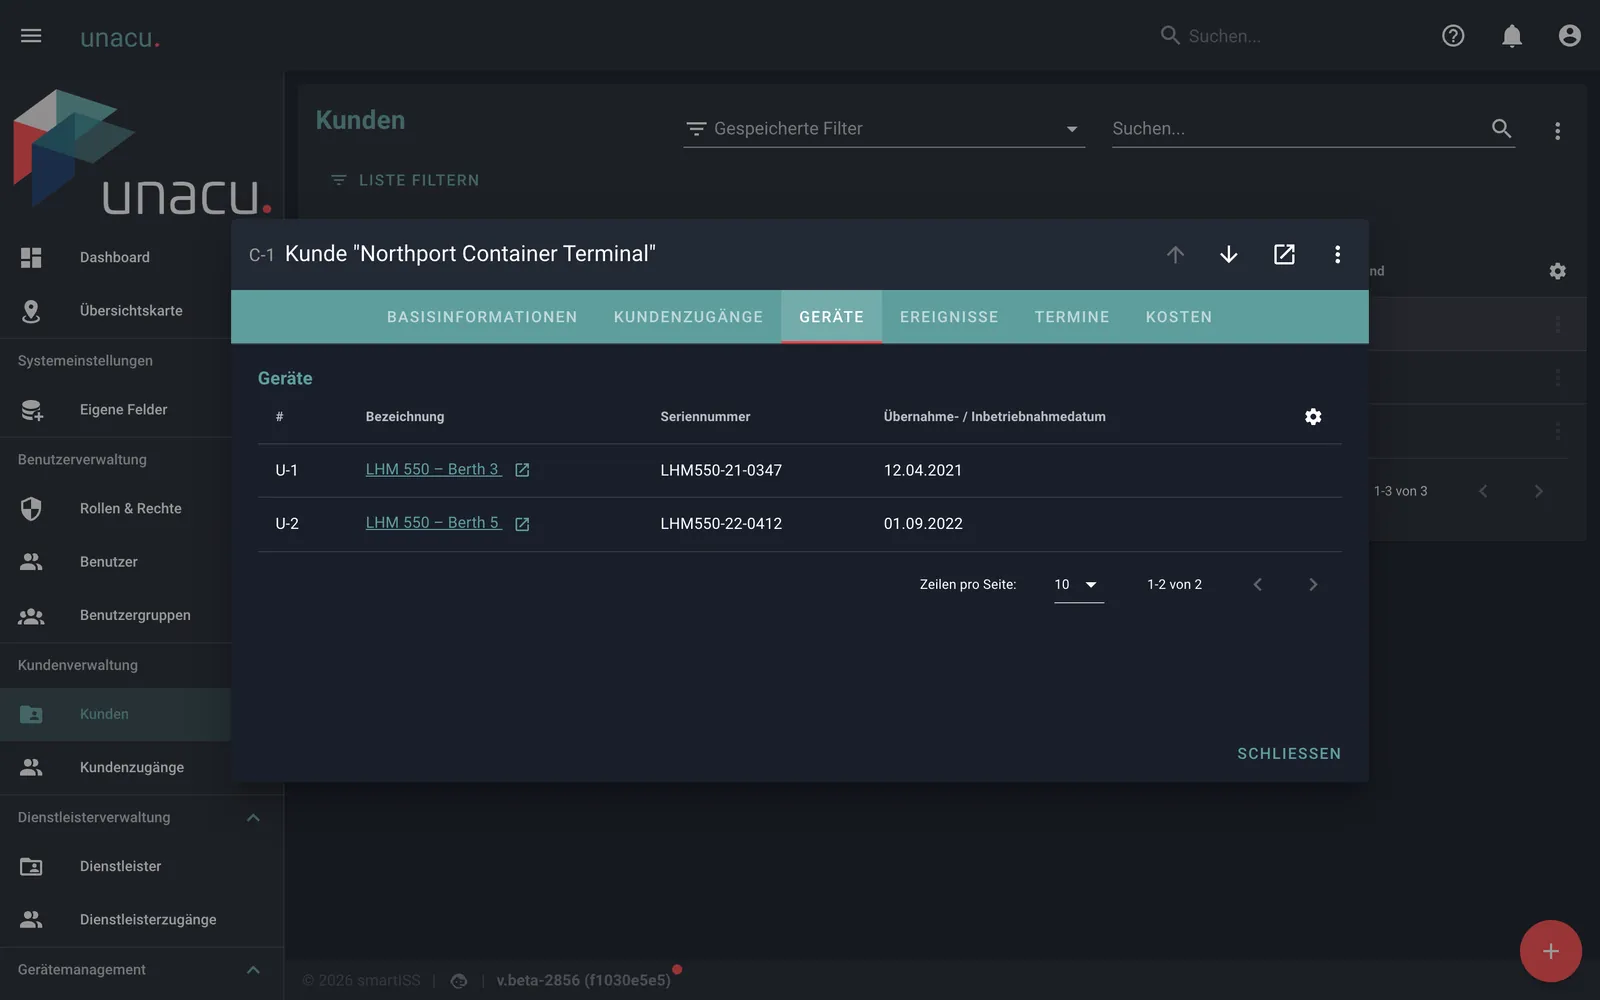This screenshot has height=1000, width=1600.
Task: Open customer dialog in new window icon
Action: click(x=1284, y=254)
